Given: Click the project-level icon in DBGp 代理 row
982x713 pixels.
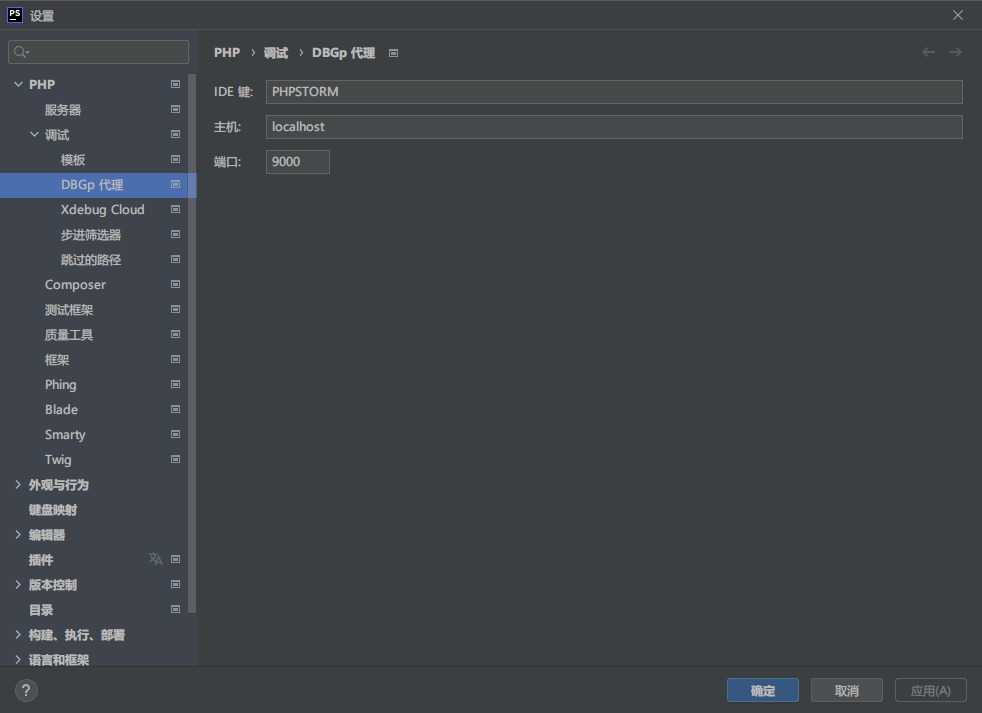Looking at the screenshot, I should pos(175,184).
